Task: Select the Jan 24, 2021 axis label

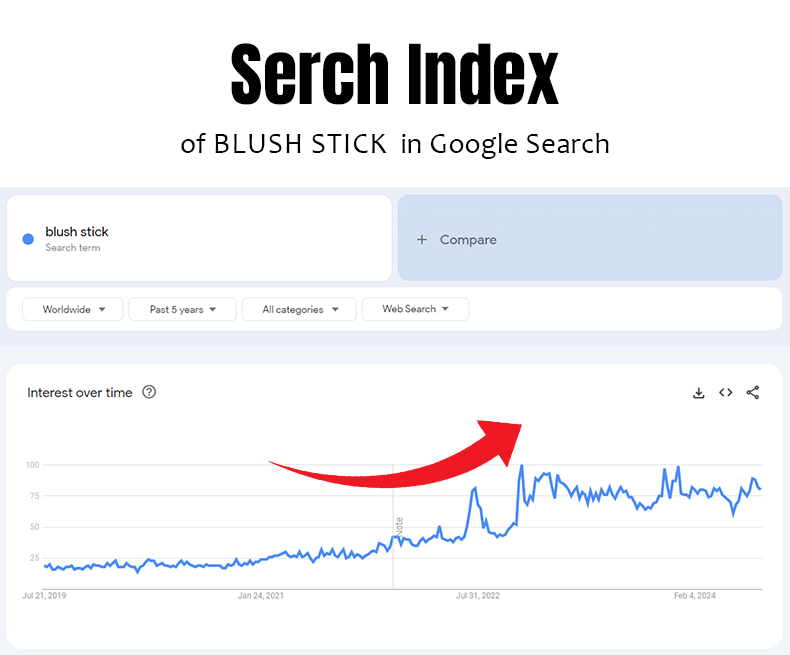Action: click(x=261, y=596)
